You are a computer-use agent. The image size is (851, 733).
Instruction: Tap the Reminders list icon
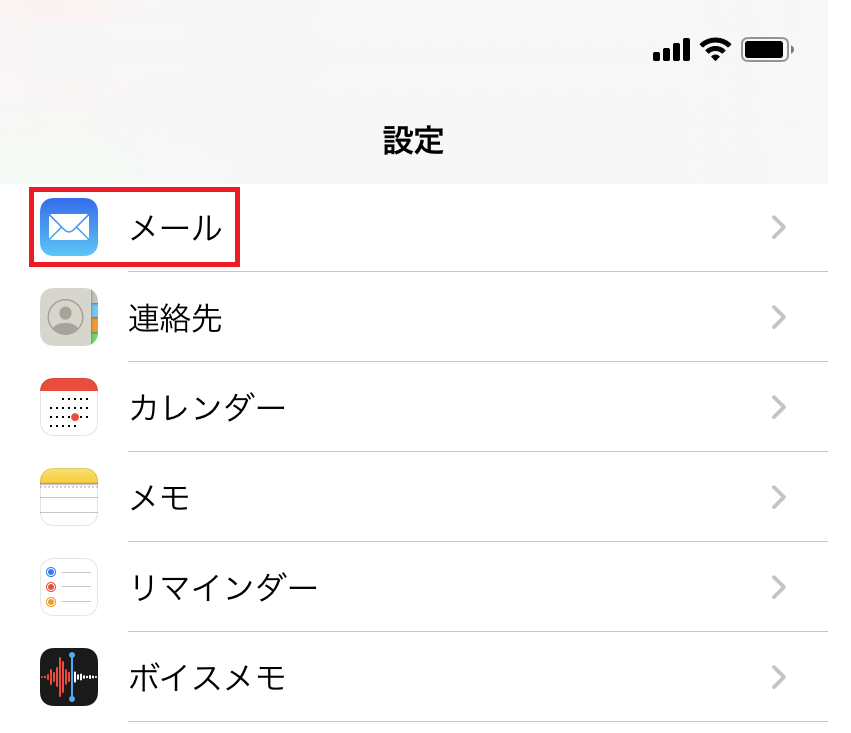tap(69, 587)
